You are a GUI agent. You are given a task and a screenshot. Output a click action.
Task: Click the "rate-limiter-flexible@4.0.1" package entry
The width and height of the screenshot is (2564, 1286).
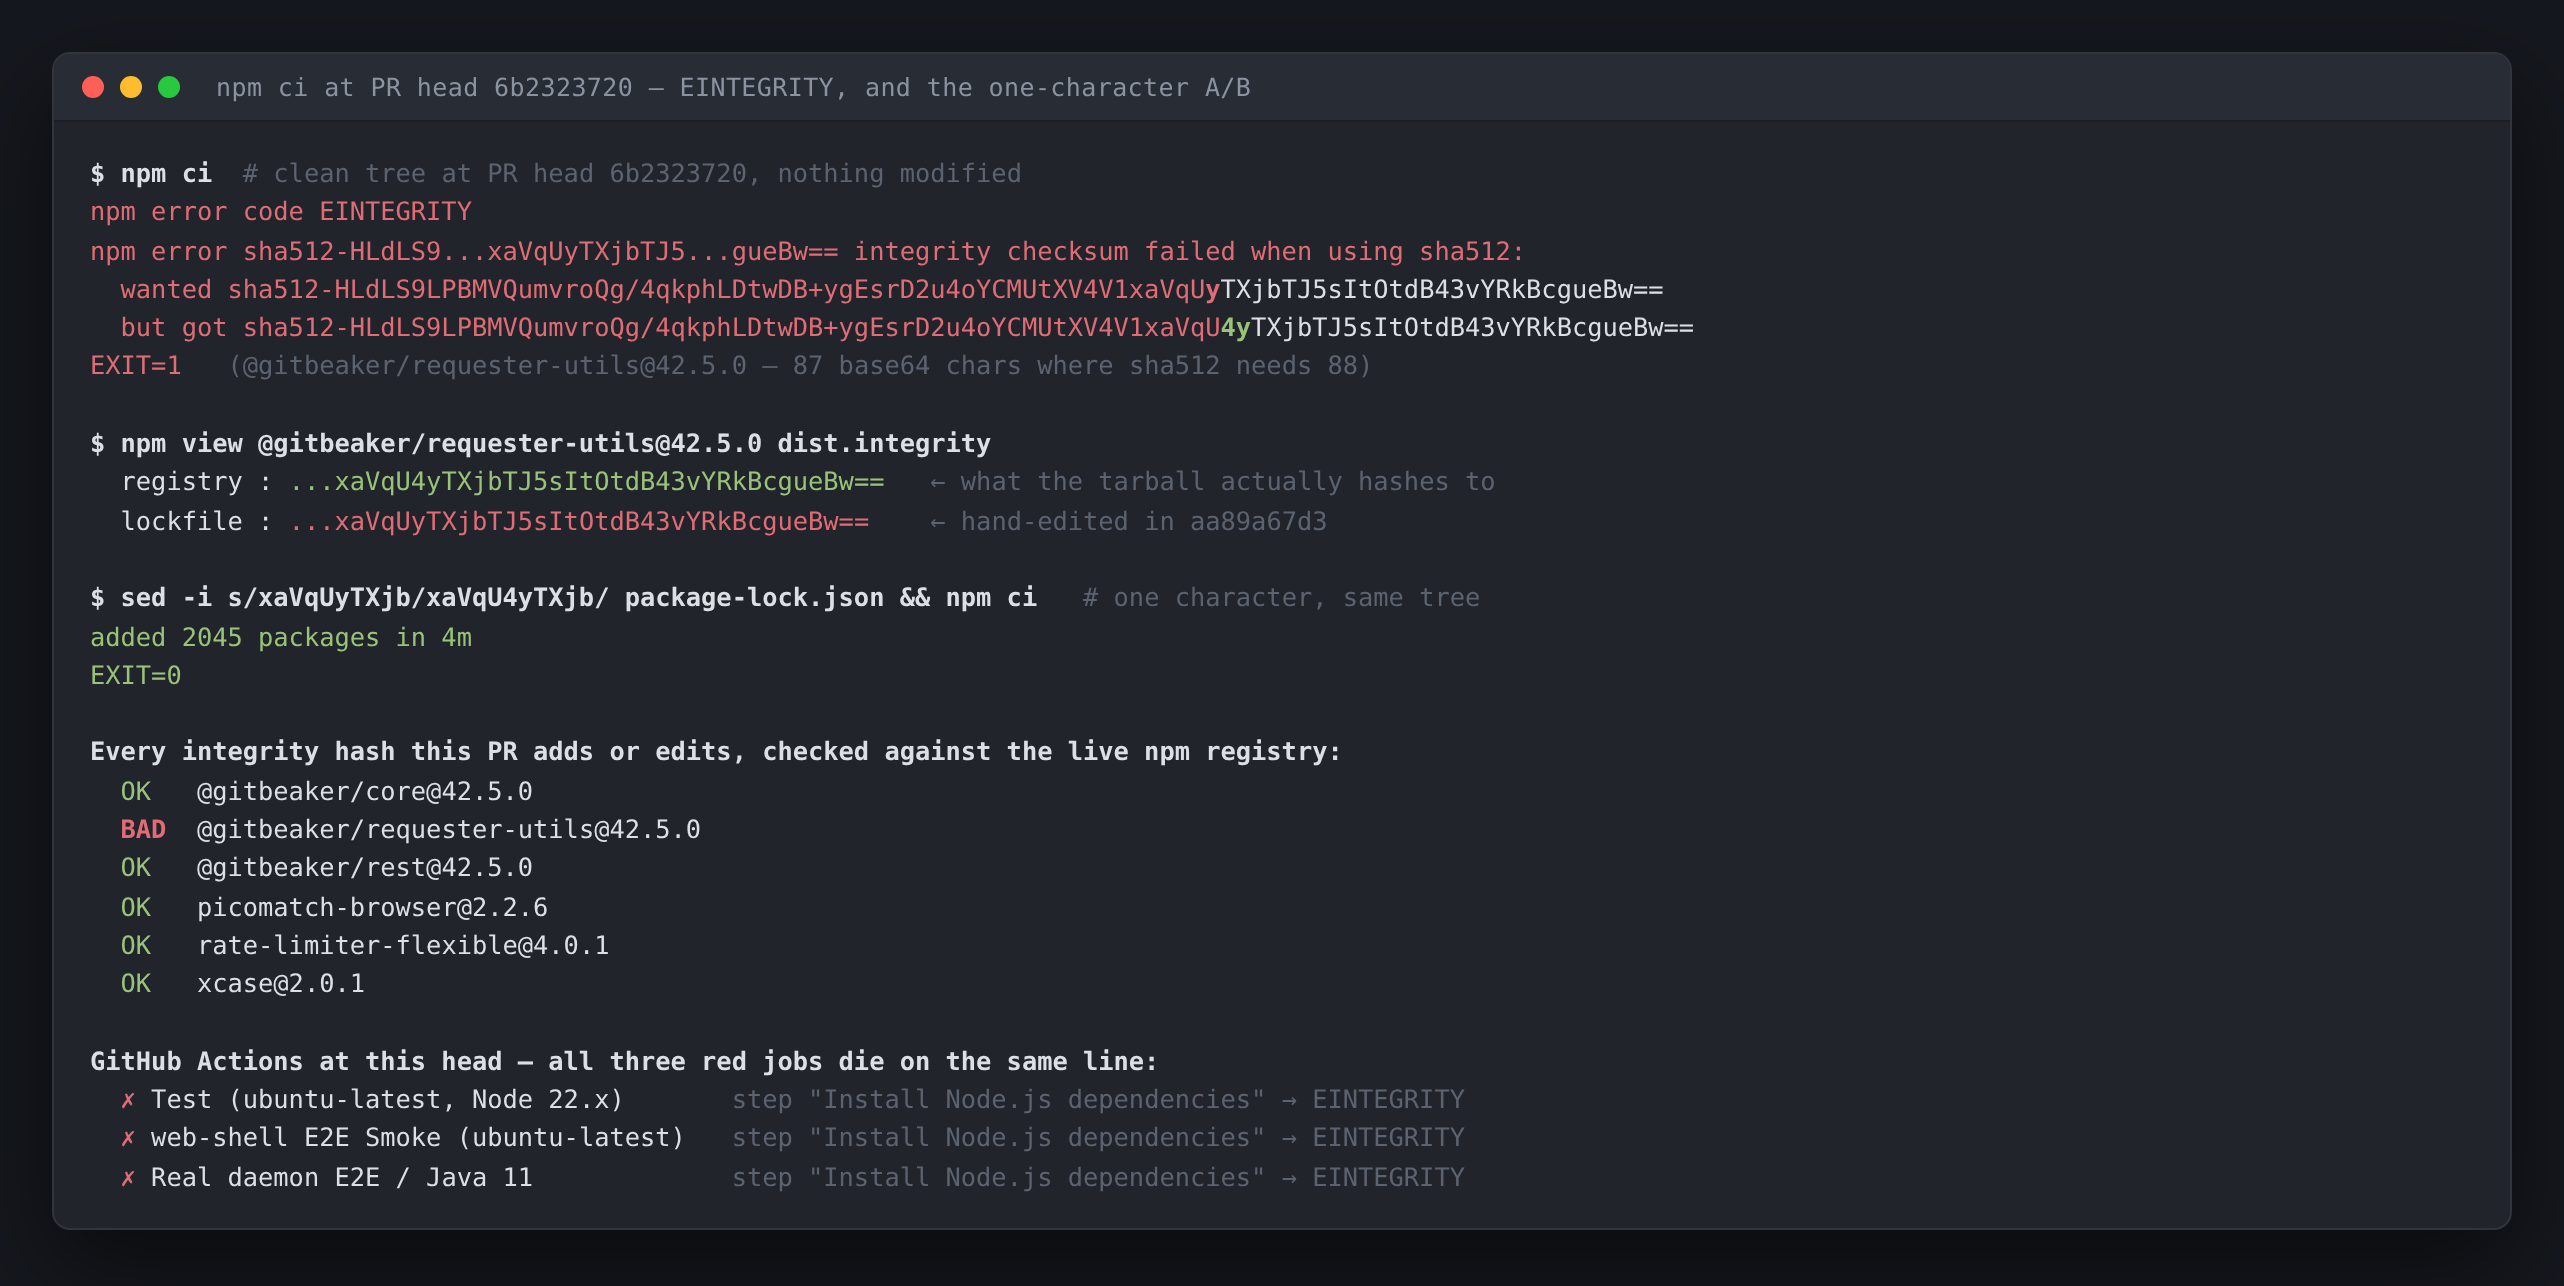click(403, 946)
